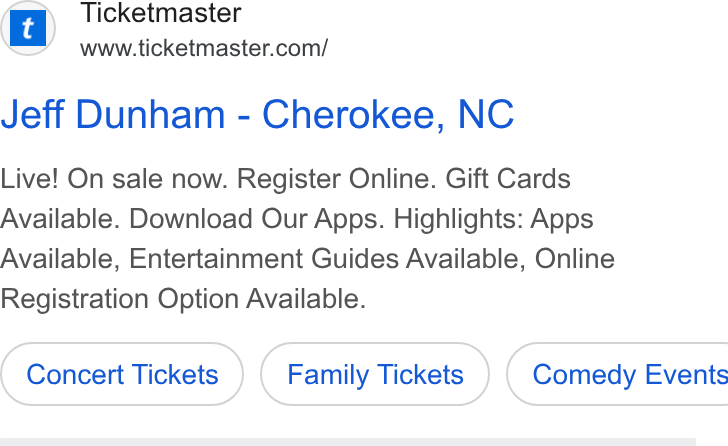Select the Concert Tickets chip

(122, 374)
